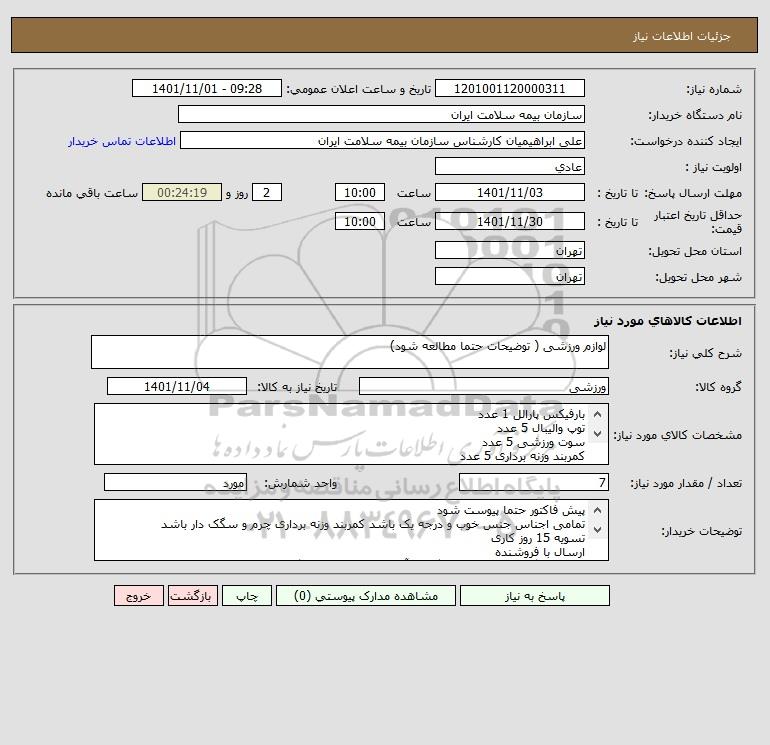Click the countdown timer field 00:24:19
Image resolution: width=770 pixels, height=745 pixels.
[x=182, y=193]
